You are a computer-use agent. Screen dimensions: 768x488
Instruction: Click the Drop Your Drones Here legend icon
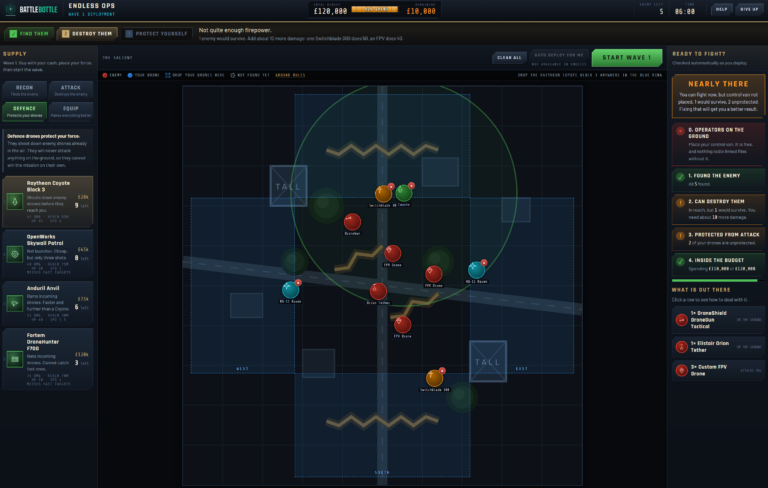(x=168, y=75)
